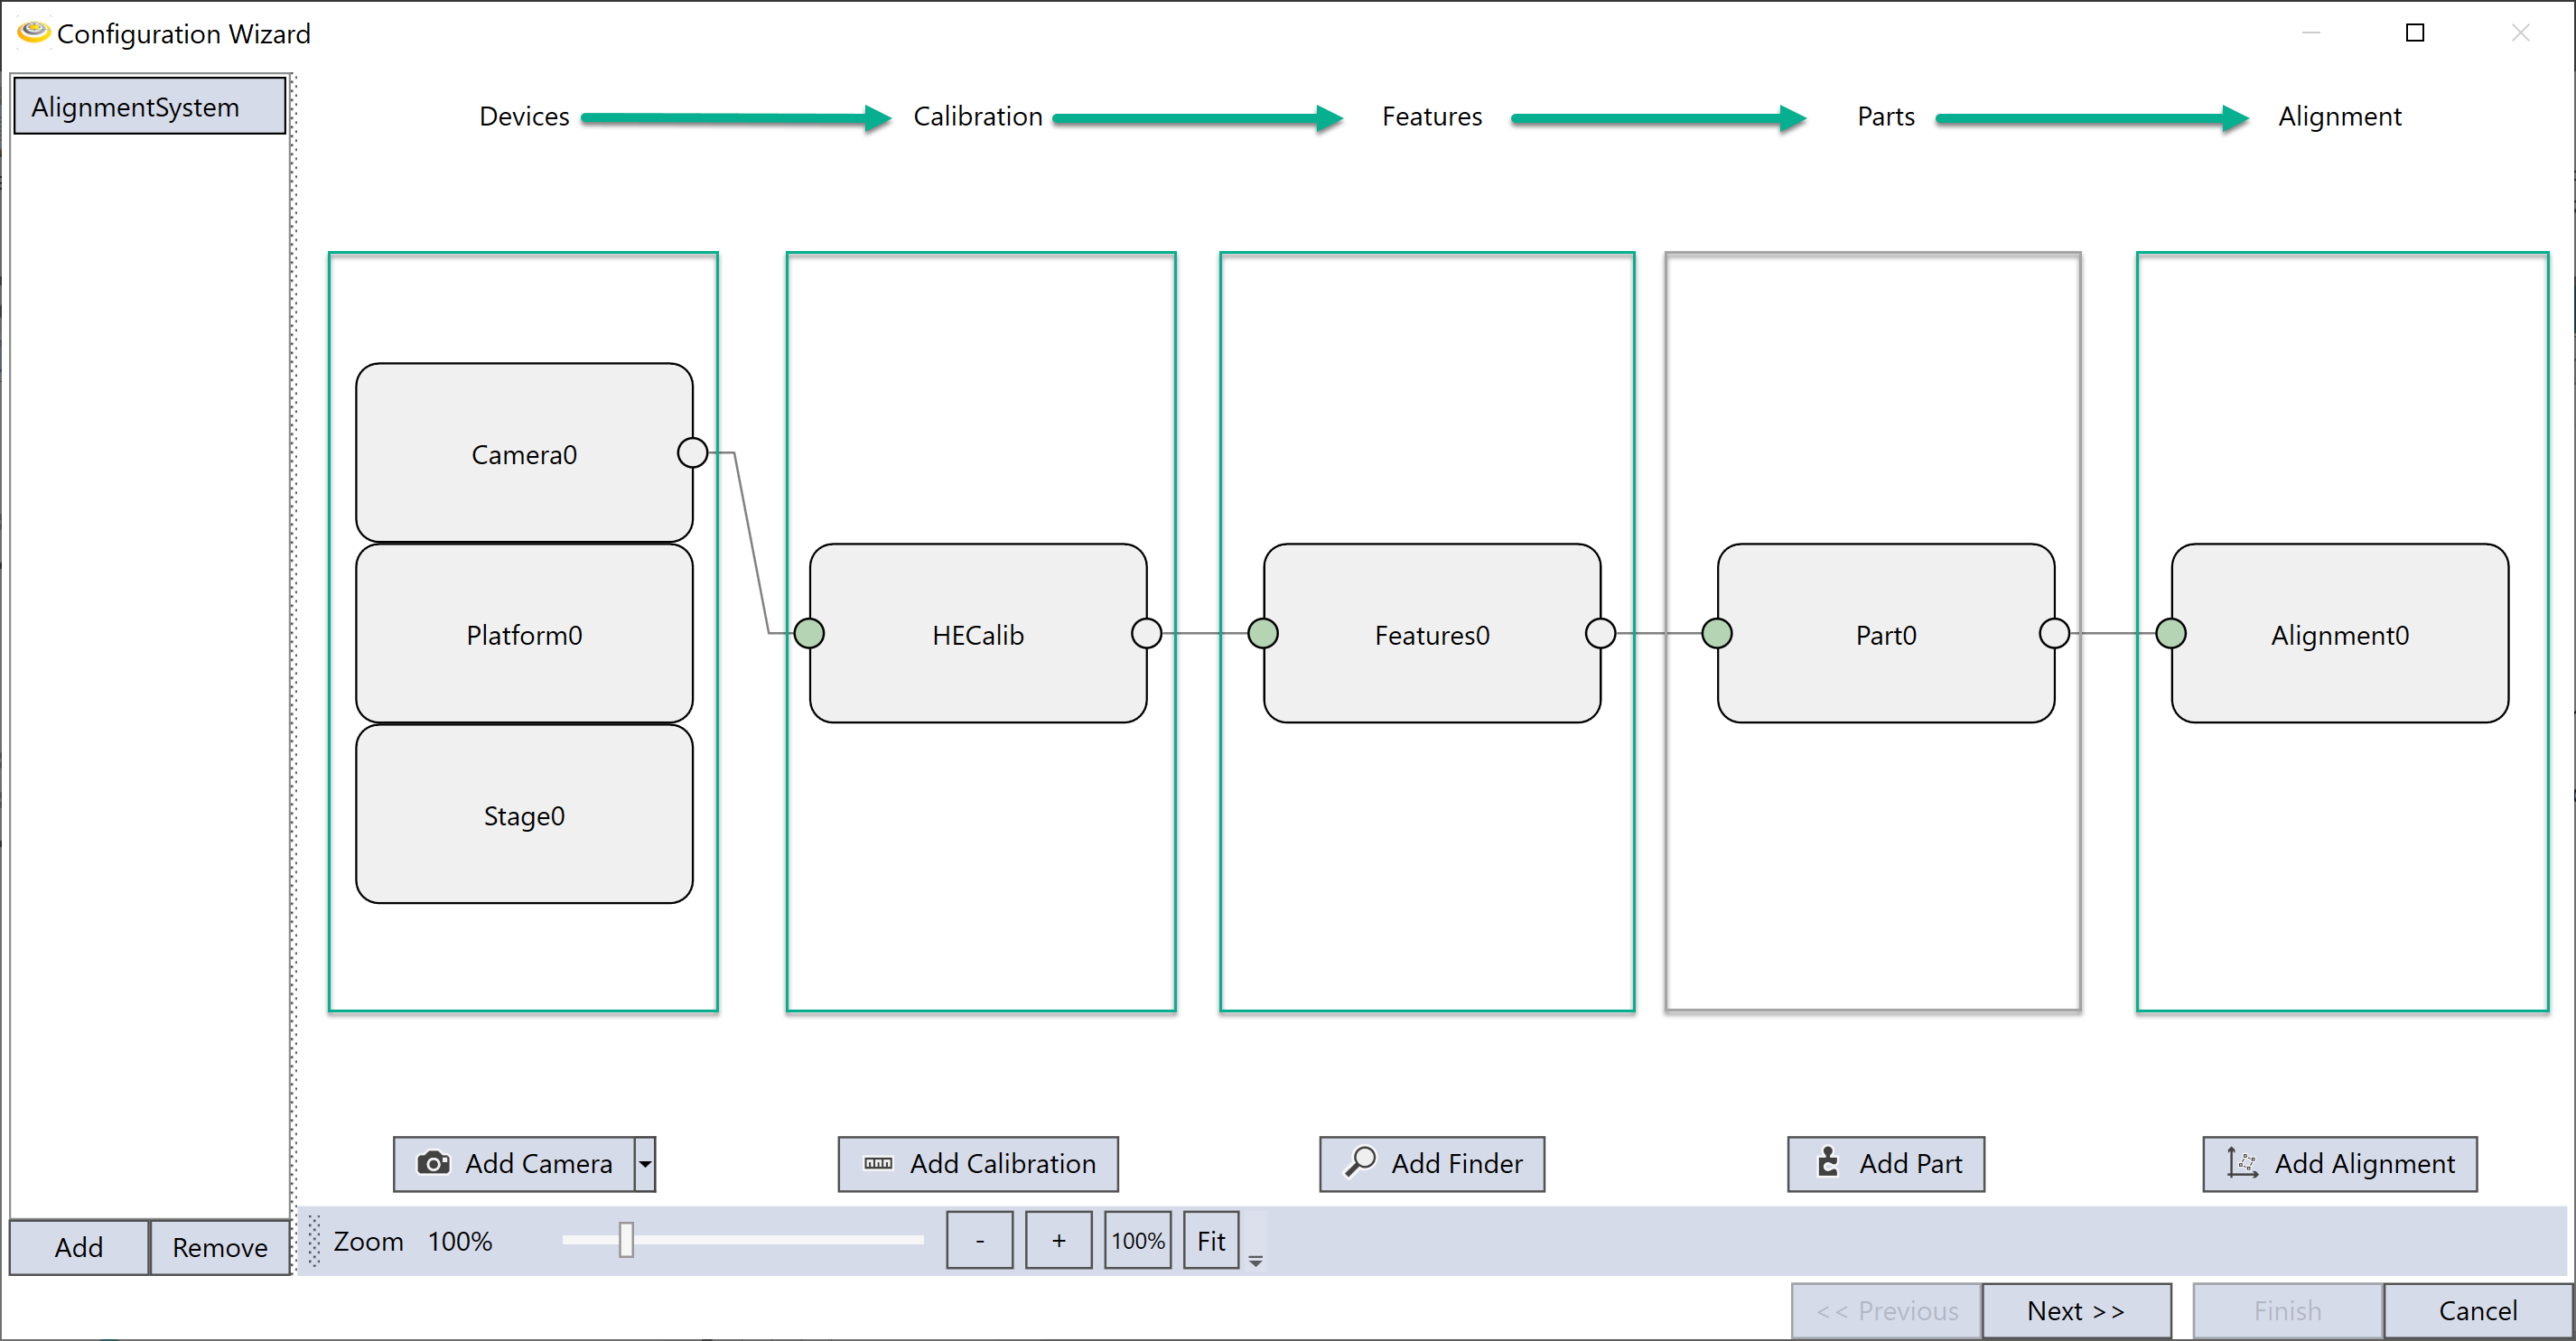
Task: Select AlignmentSystem in the left list
Action: pos(150,107)
